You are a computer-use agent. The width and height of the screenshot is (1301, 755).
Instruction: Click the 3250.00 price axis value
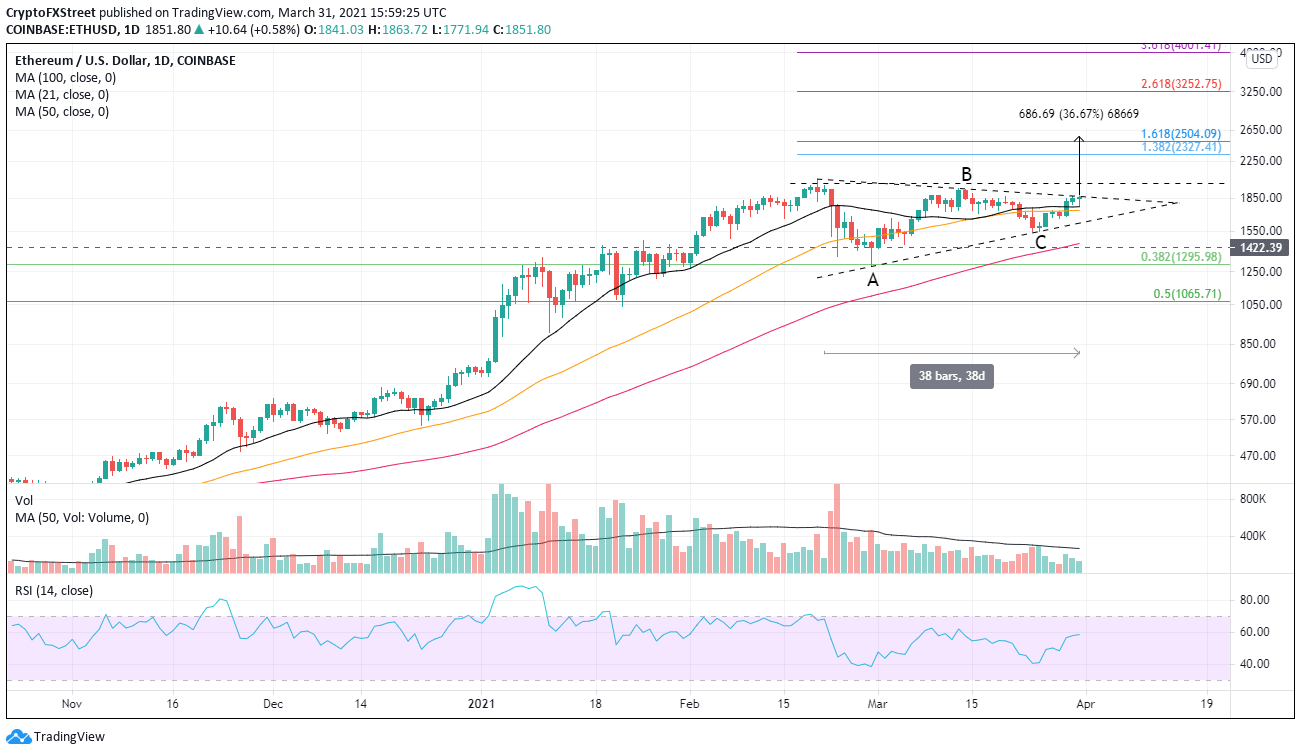tap(1261, 91)
